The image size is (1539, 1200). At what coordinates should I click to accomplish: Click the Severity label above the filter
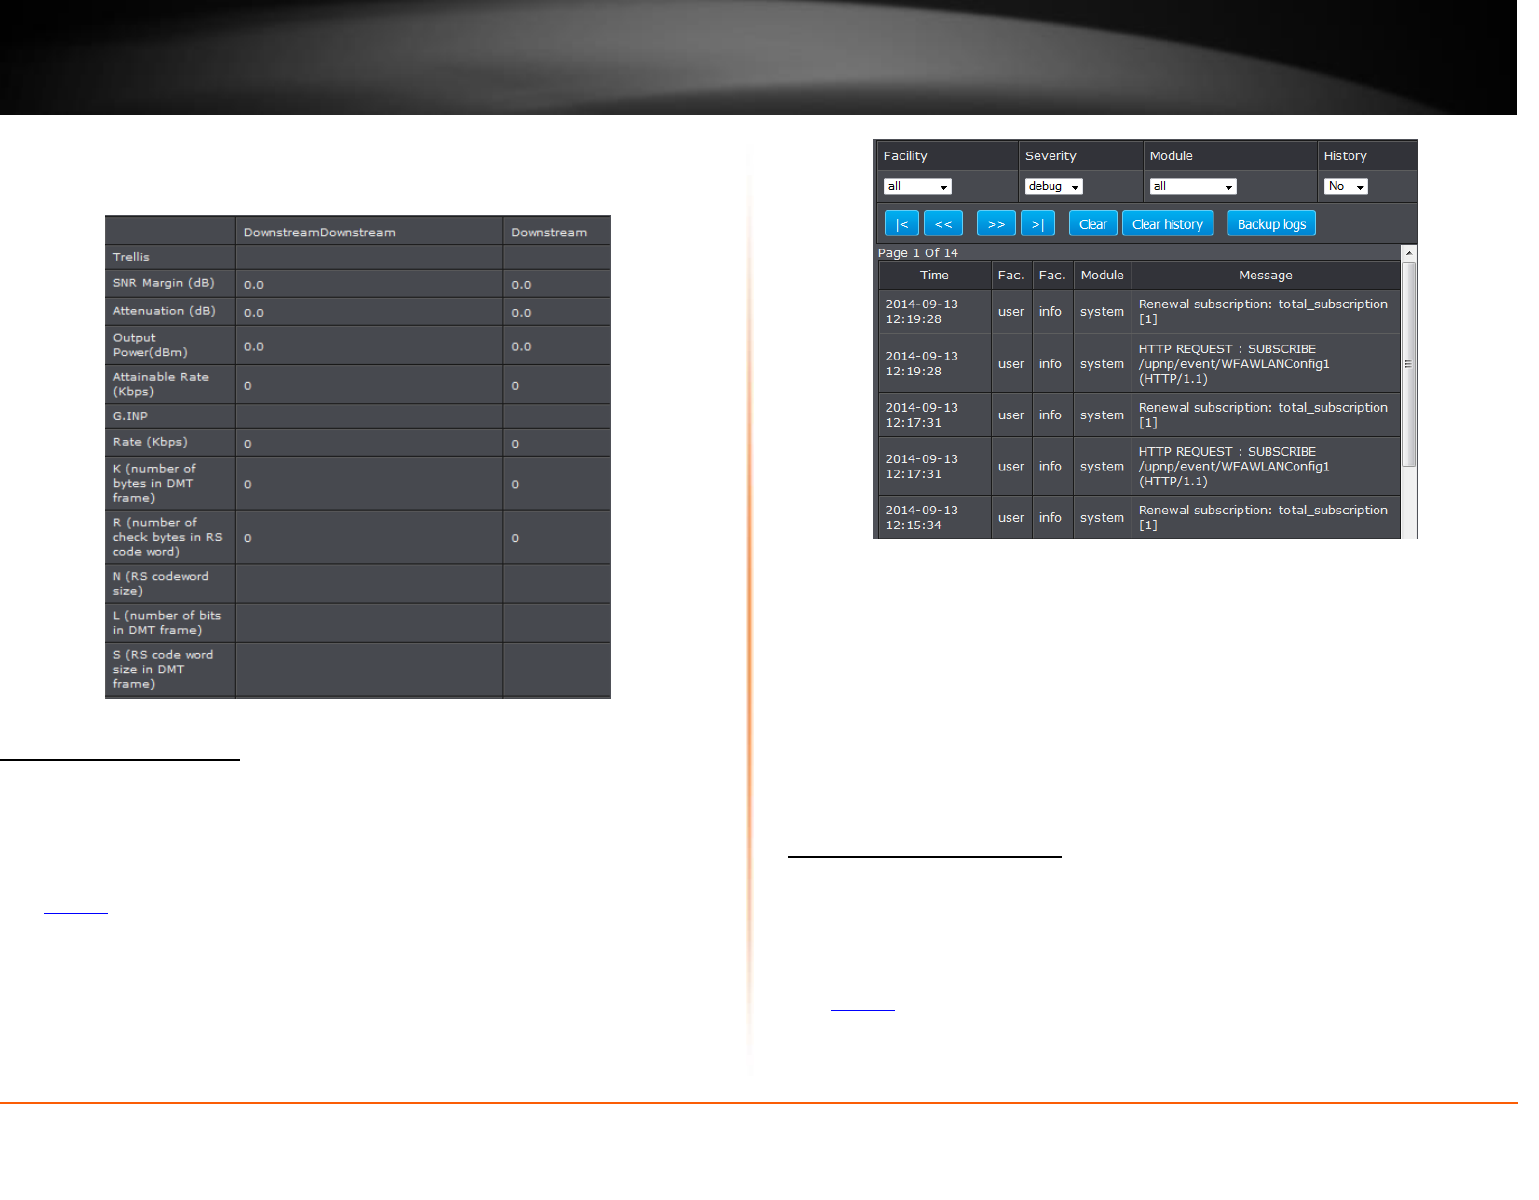coord(1050,156)
